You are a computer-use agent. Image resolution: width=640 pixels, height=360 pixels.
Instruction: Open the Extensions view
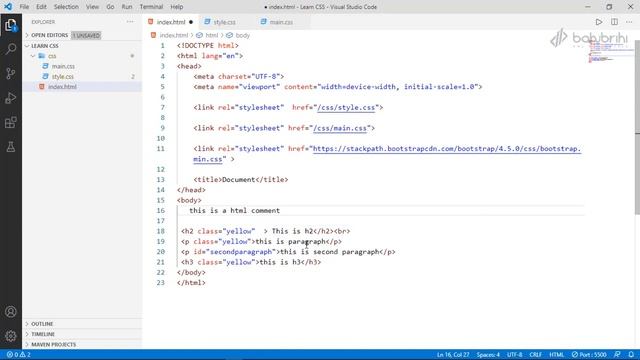pyautogui.click(x=11, y=122)
